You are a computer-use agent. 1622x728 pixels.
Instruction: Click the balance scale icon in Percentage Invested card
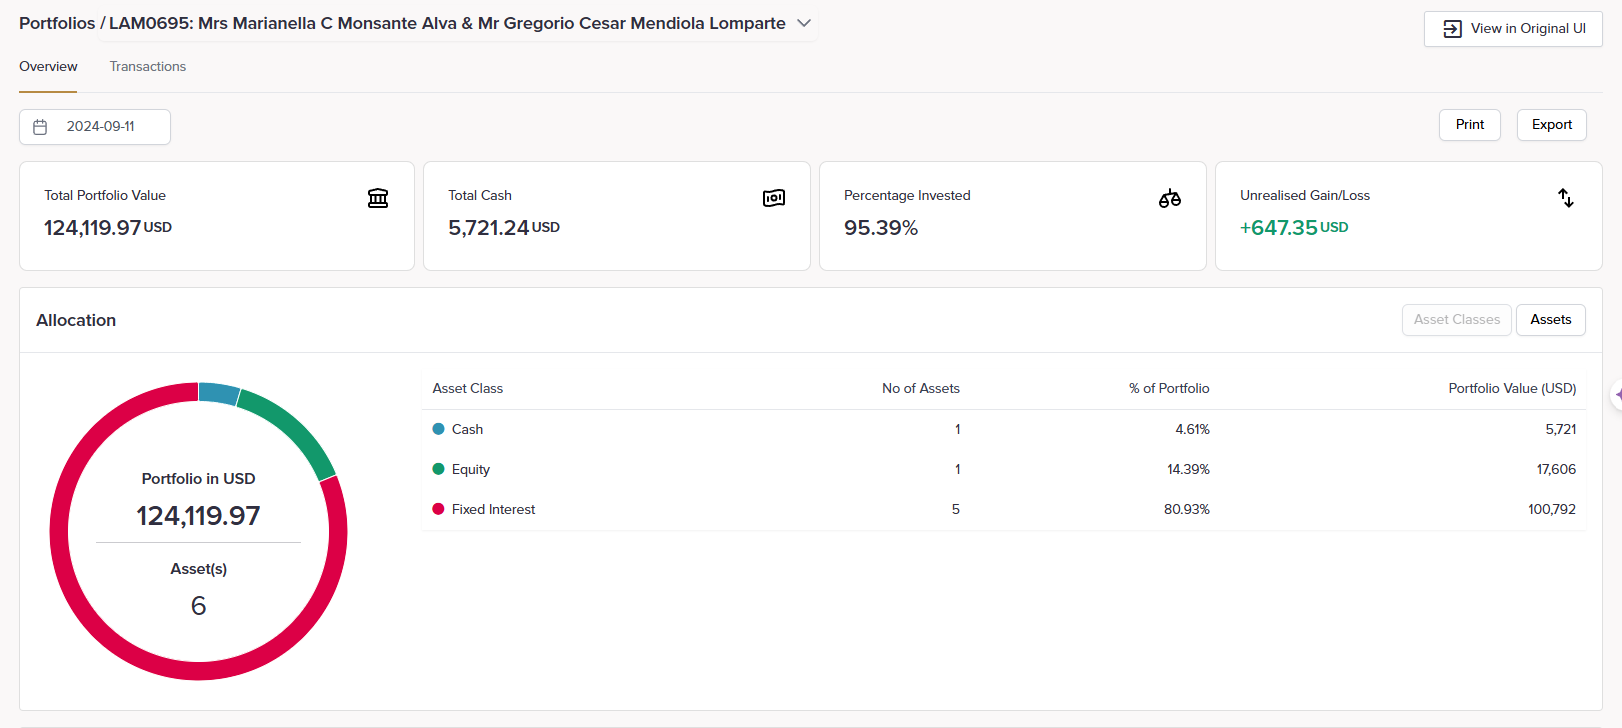1169,198
